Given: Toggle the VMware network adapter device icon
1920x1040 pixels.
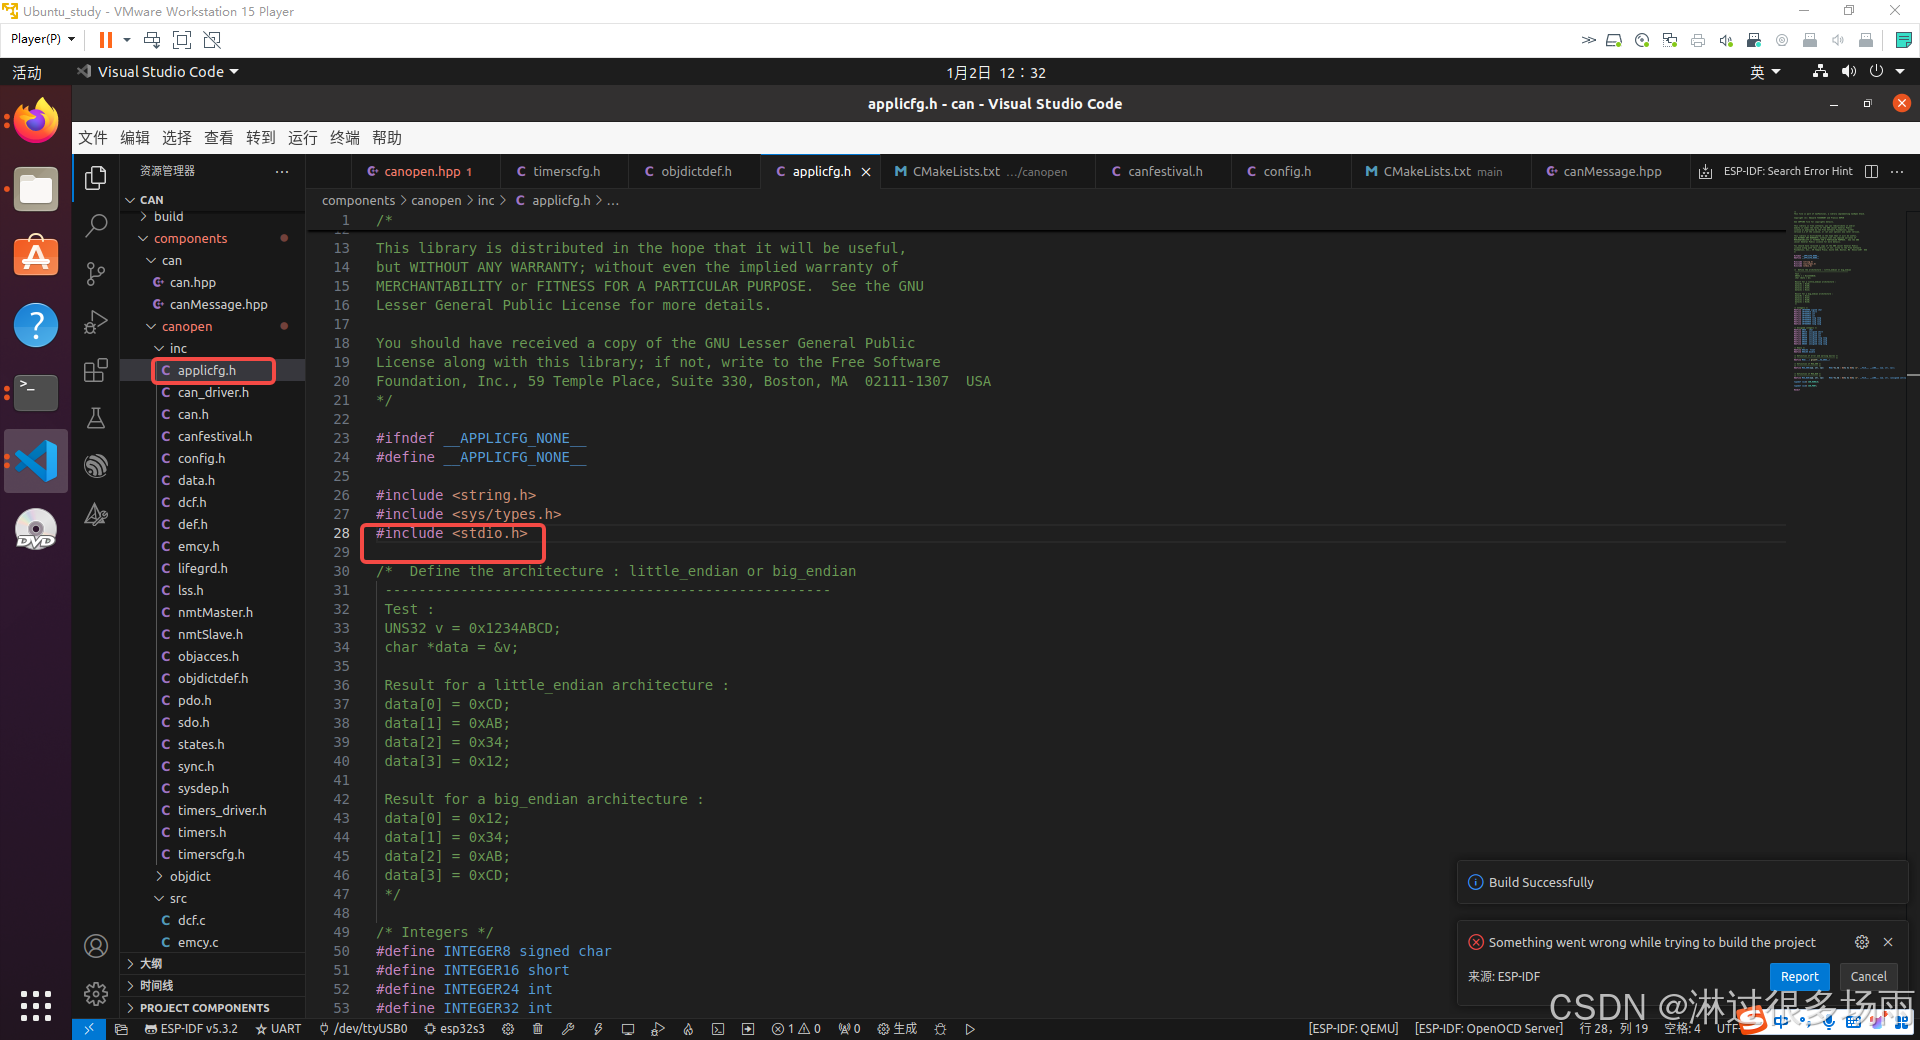Looking at the screenshot, I should tap(1670, 41).
